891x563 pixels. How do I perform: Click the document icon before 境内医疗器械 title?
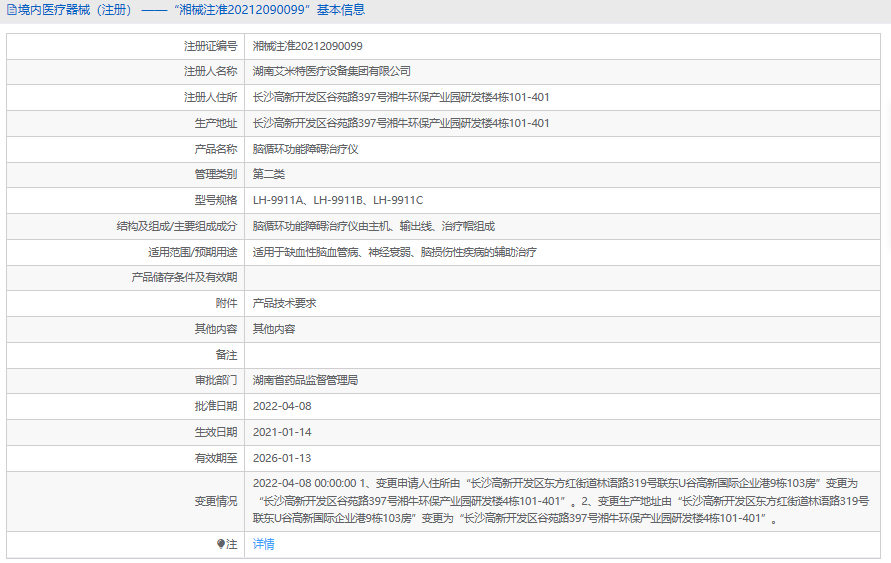[11, 10]
